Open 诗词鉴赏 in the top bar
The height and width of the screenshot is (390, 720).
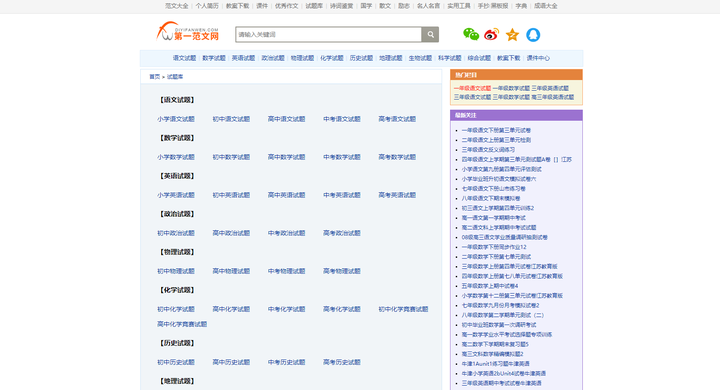click(x=342, y=6)
